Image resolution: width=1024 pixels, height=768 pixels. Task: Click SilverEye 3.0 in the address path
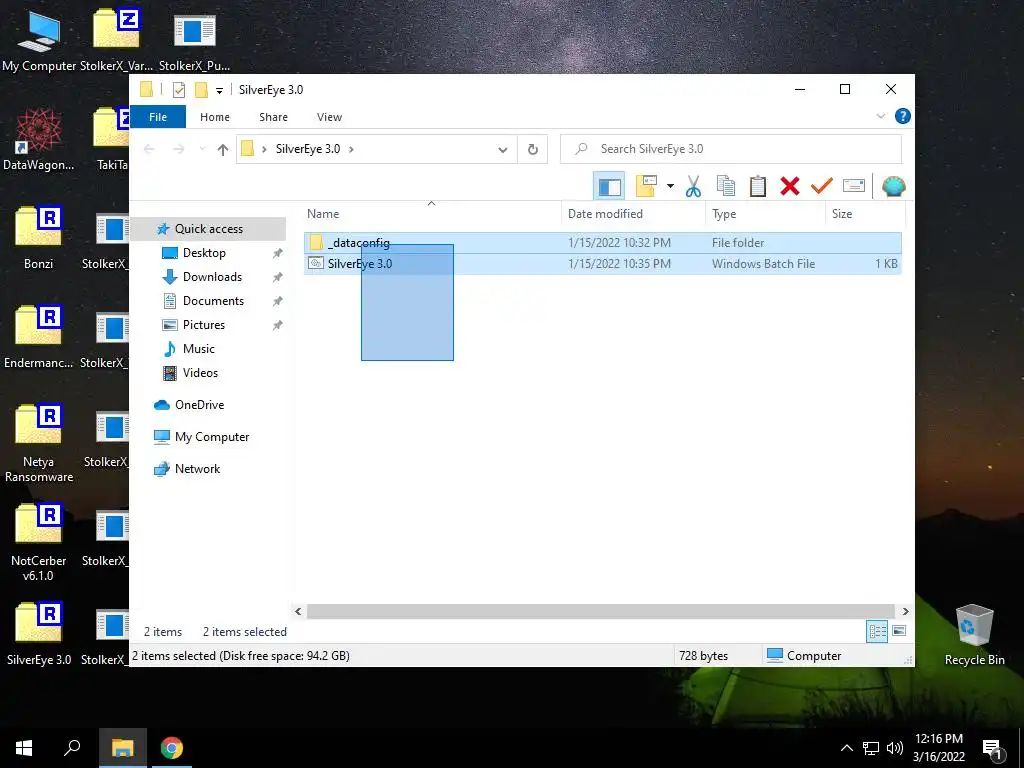(308, 149)
